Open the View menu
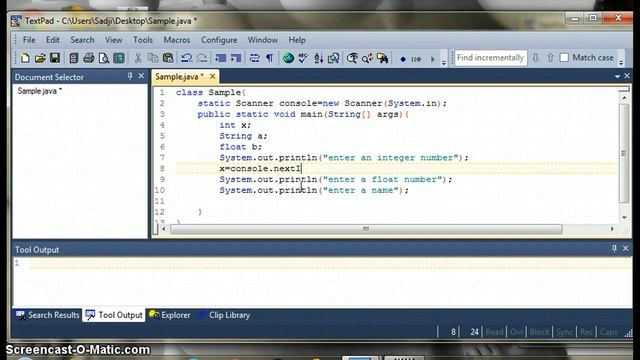Viewport: 640px width, 360px height. 113,40
